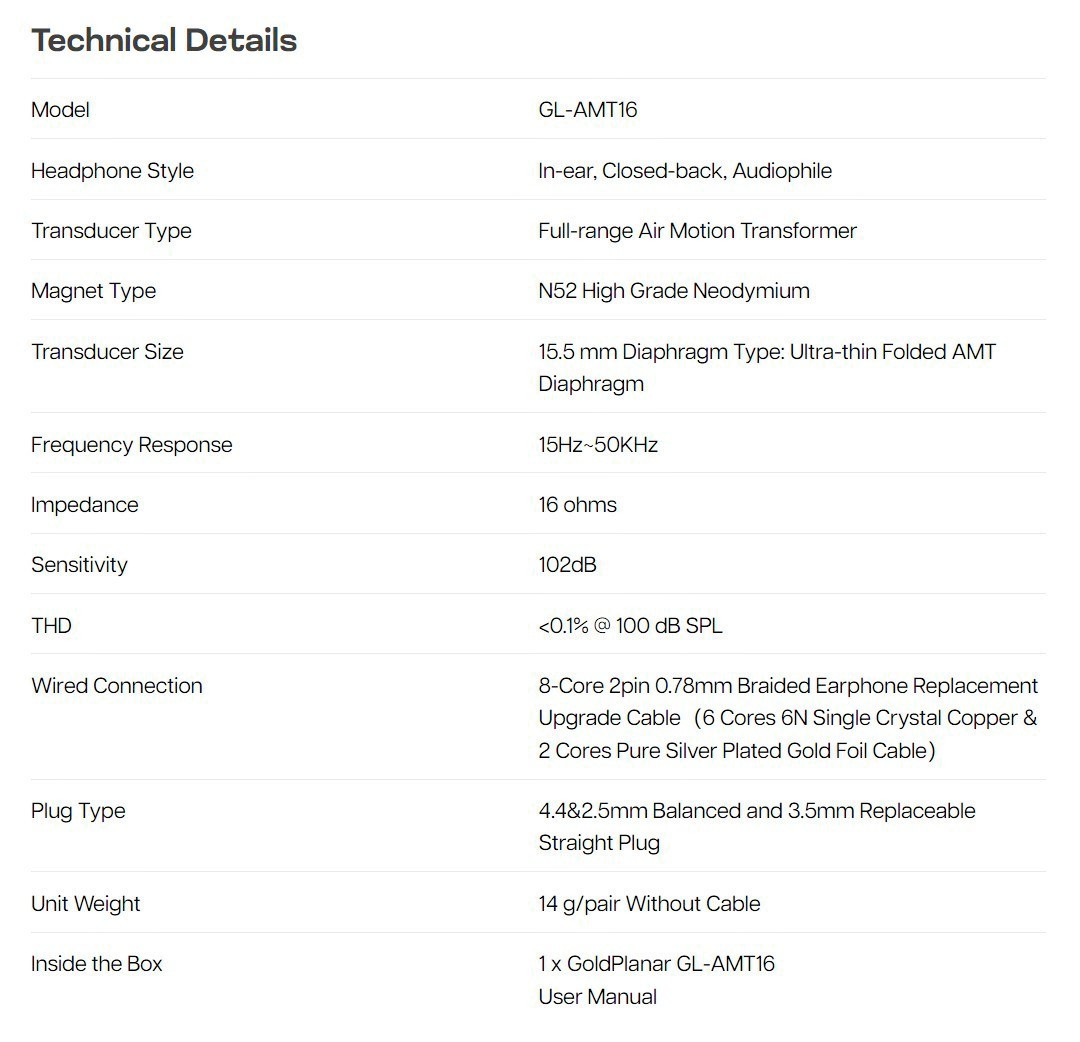The width and height of the screenshot is (1080, 1042).
Task: Select the Headphone Style row label
Action: tap(112, 171)
